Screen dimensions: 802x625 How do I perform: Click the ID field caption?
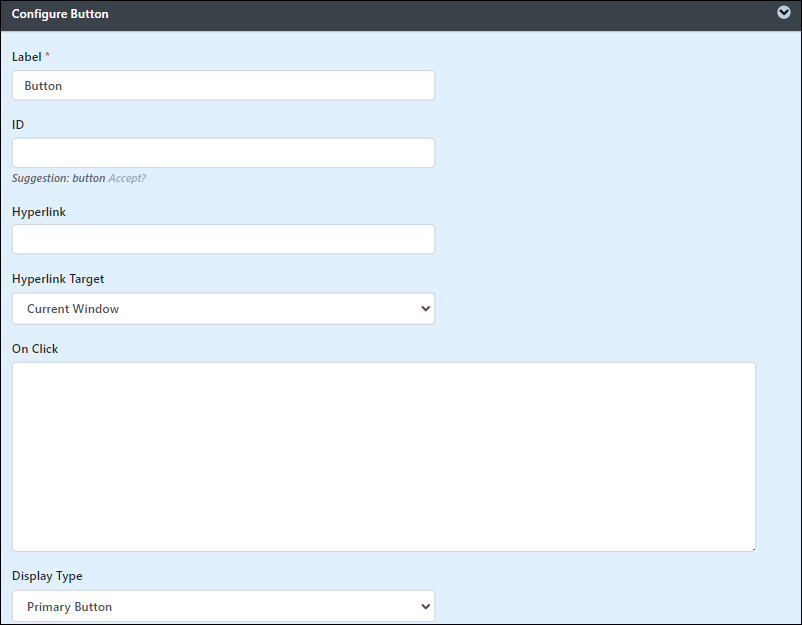18,125
